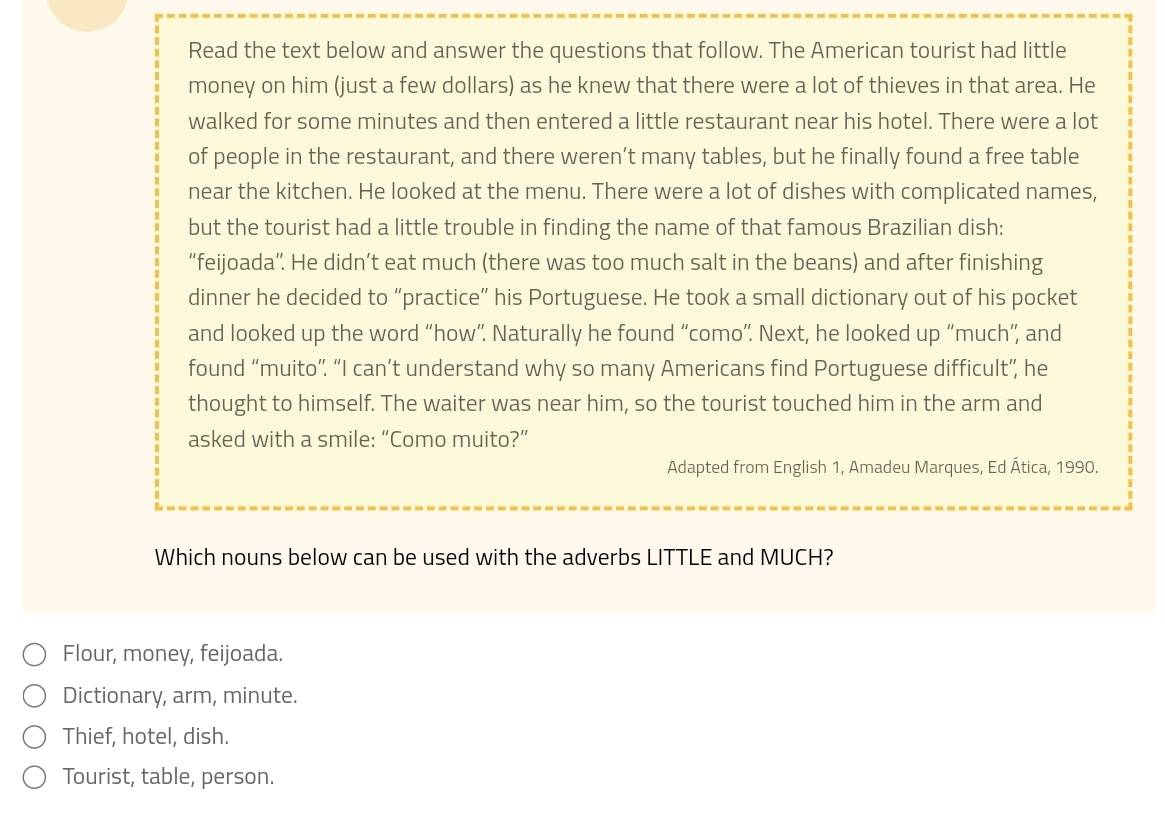The width and height of the screenshot is (1165, 839).
Task: Pick the Tourist, table, person radio button
Action: point(34,778)
